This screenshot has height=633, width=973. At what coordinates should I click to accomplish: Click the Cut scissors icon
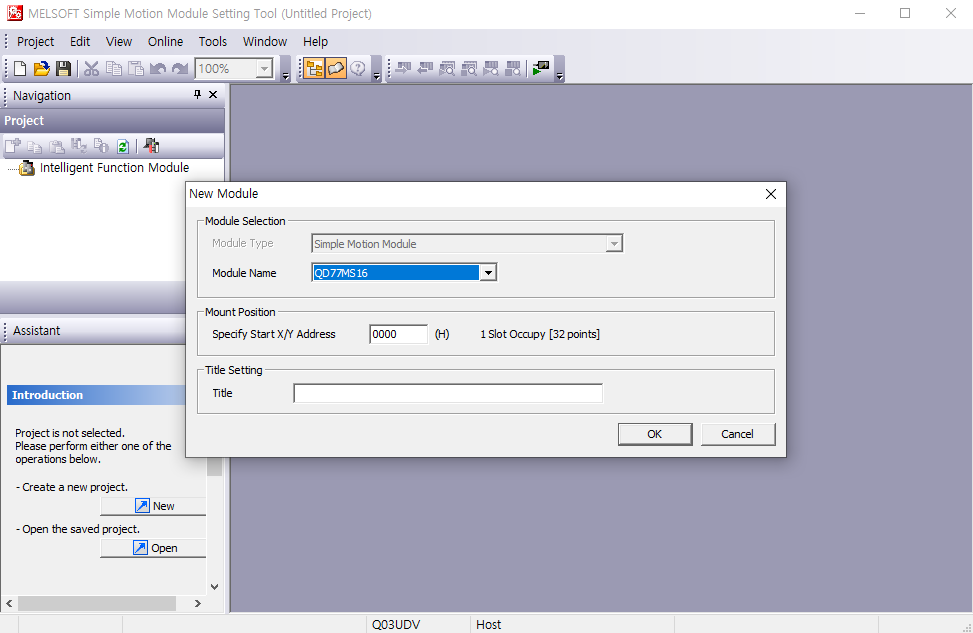[x=91, y=68]
